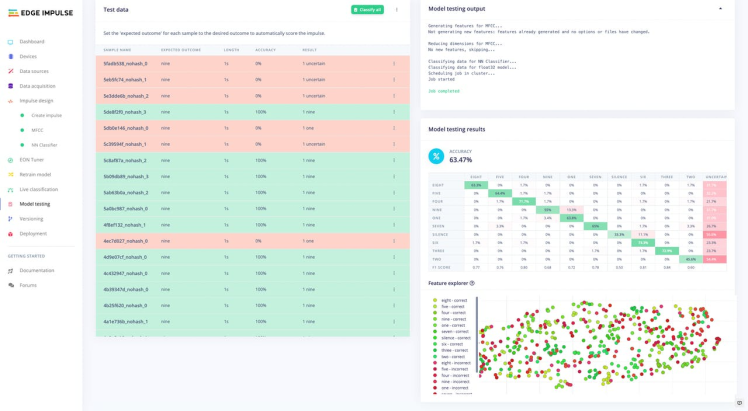The height and width of the screenshot is (411, 748).
Task: Open Test data panel three-dot menu
Action: (x=397, y=10)
